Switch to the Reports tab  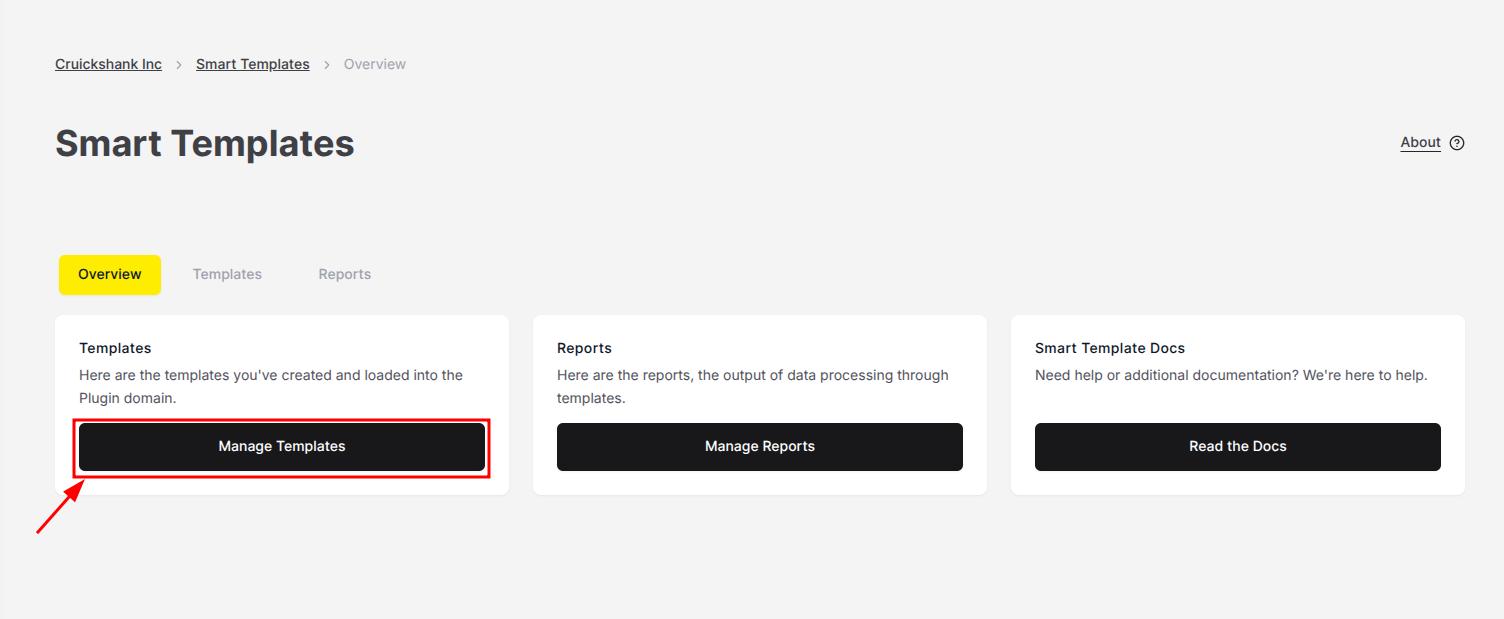pos(345,274)
